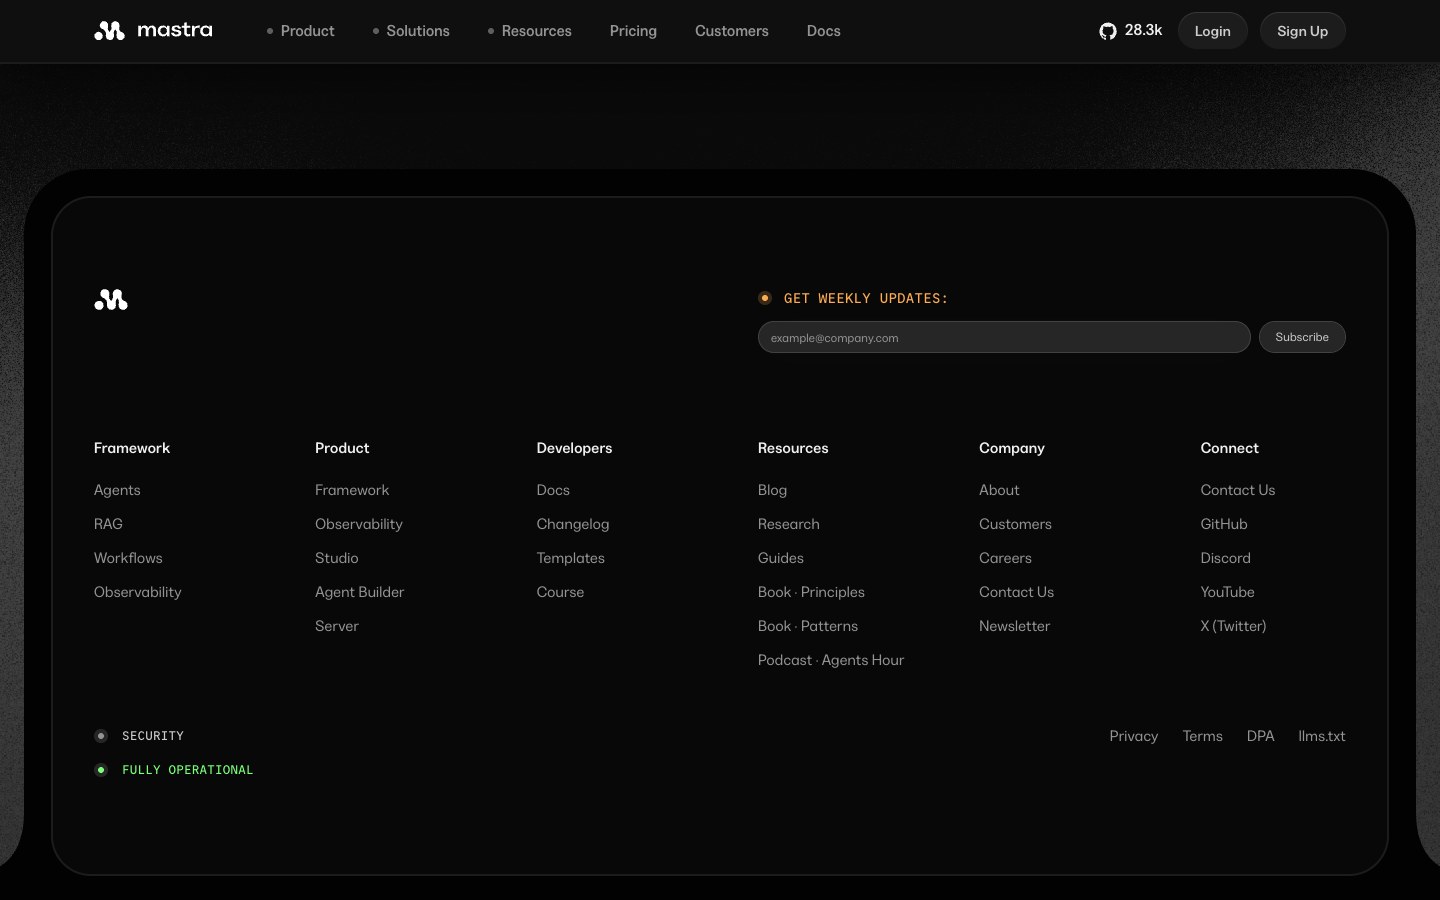Image resolution: width=1440 pixels, height=900 pixels.
Task: Open the Pricing page from navbar
Action: click(x=633, y=31)
